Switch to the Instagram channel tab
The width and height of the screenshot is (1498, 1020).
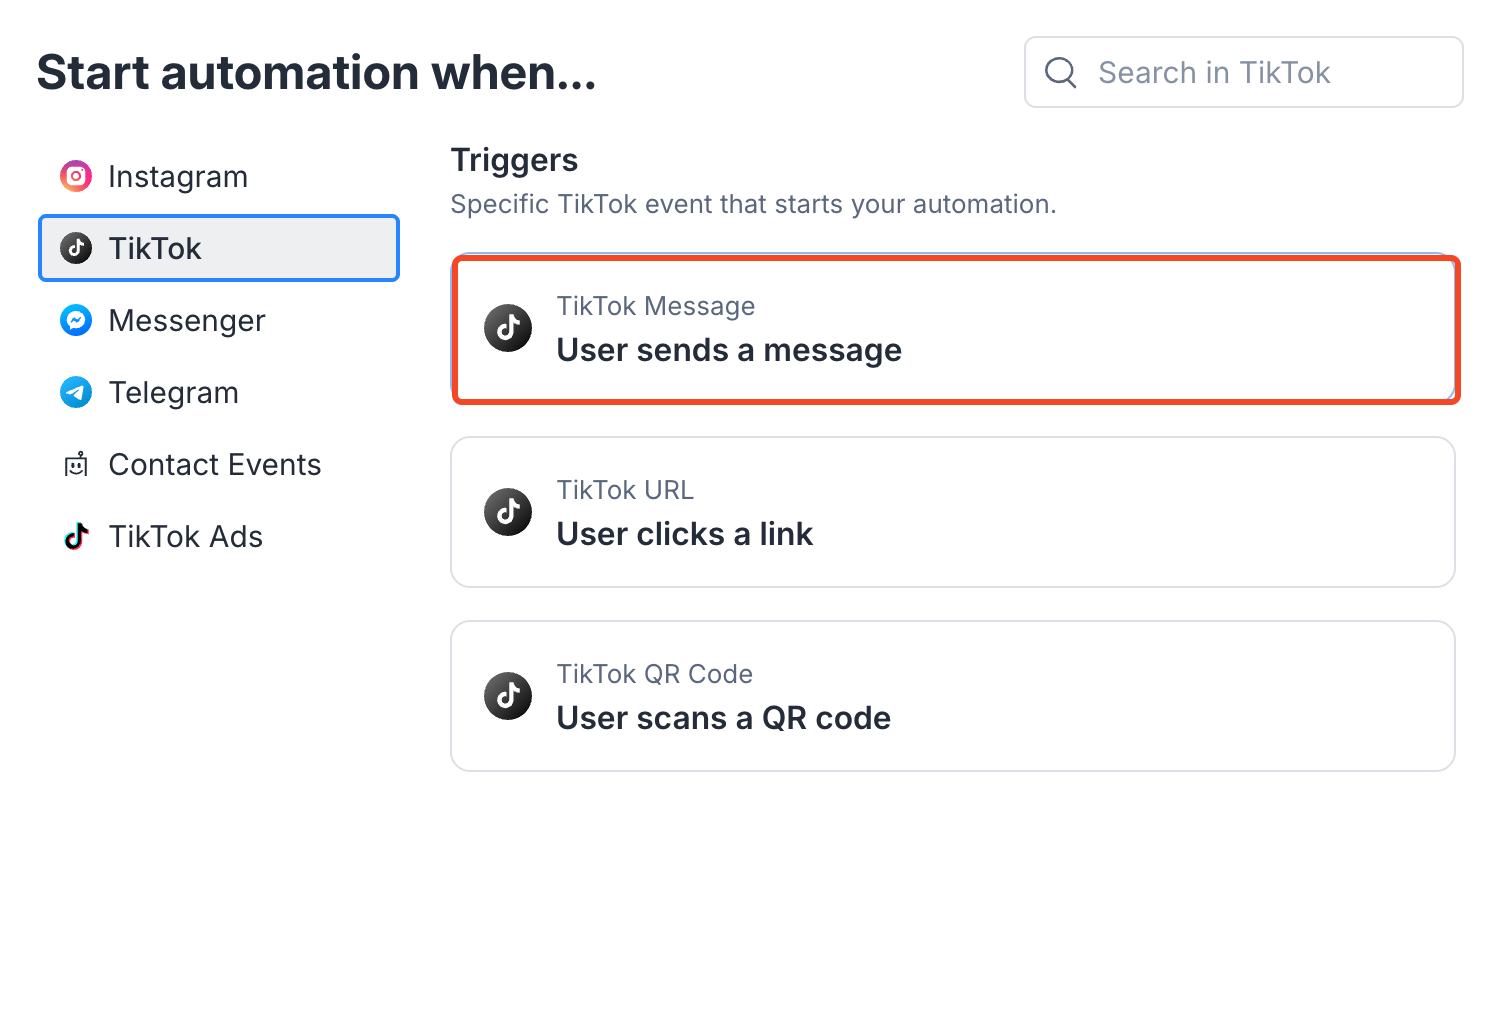point(178,176)
